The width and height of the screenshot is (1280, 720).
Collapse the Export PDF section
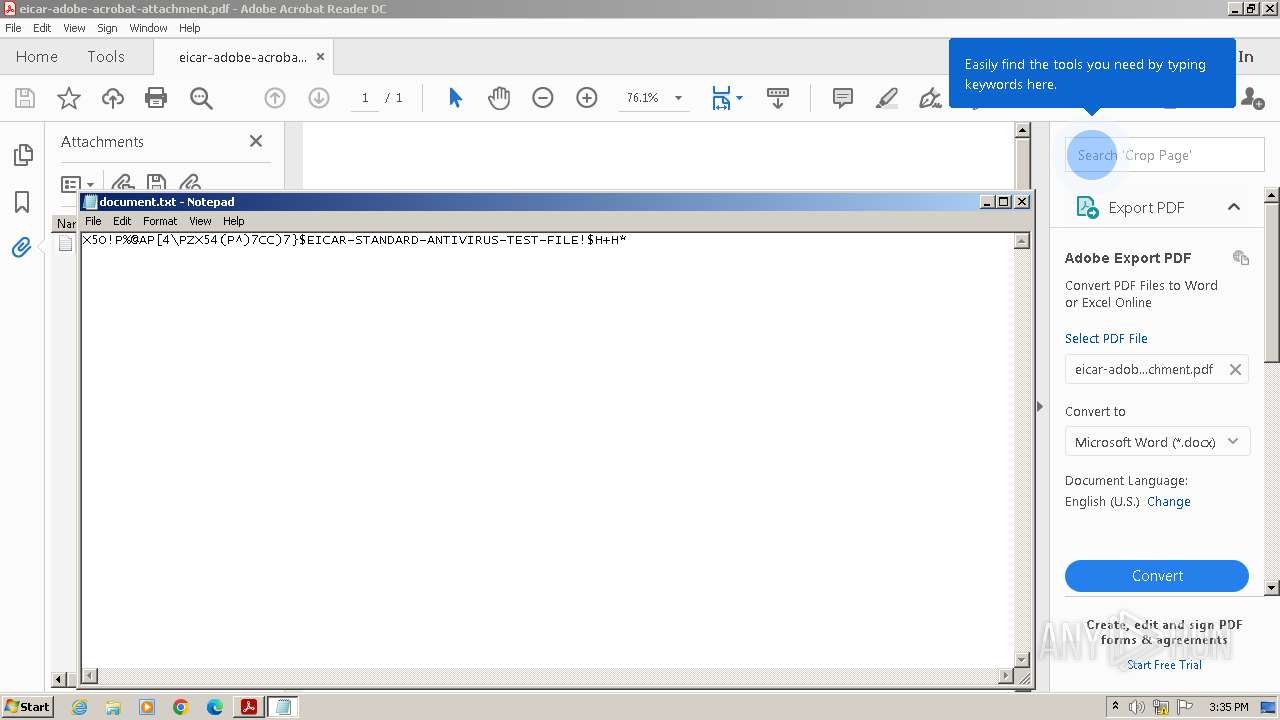point(1234,207)
